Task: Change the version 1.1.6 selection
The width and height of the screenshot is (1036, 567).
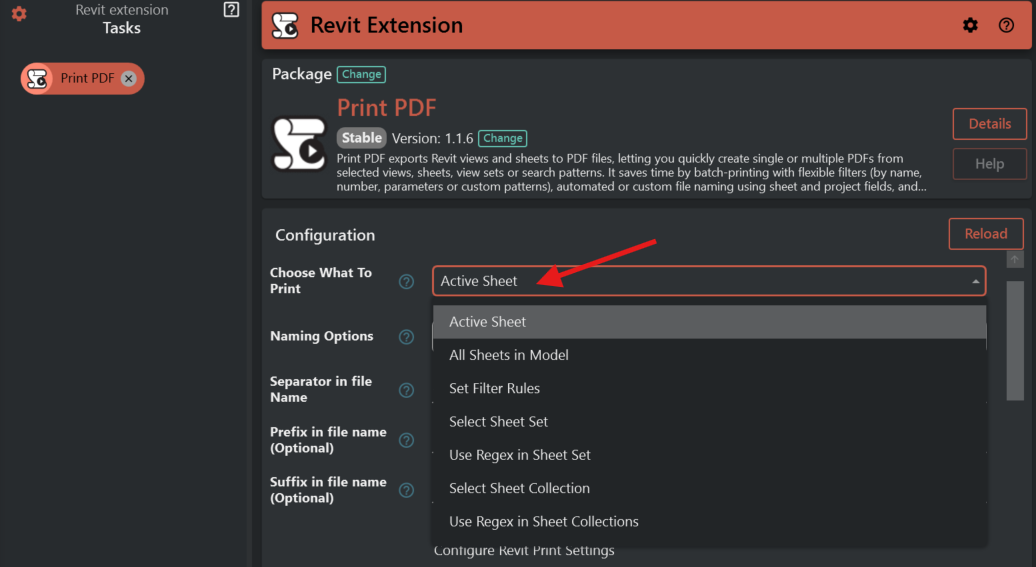Action: tap(502, 138)
